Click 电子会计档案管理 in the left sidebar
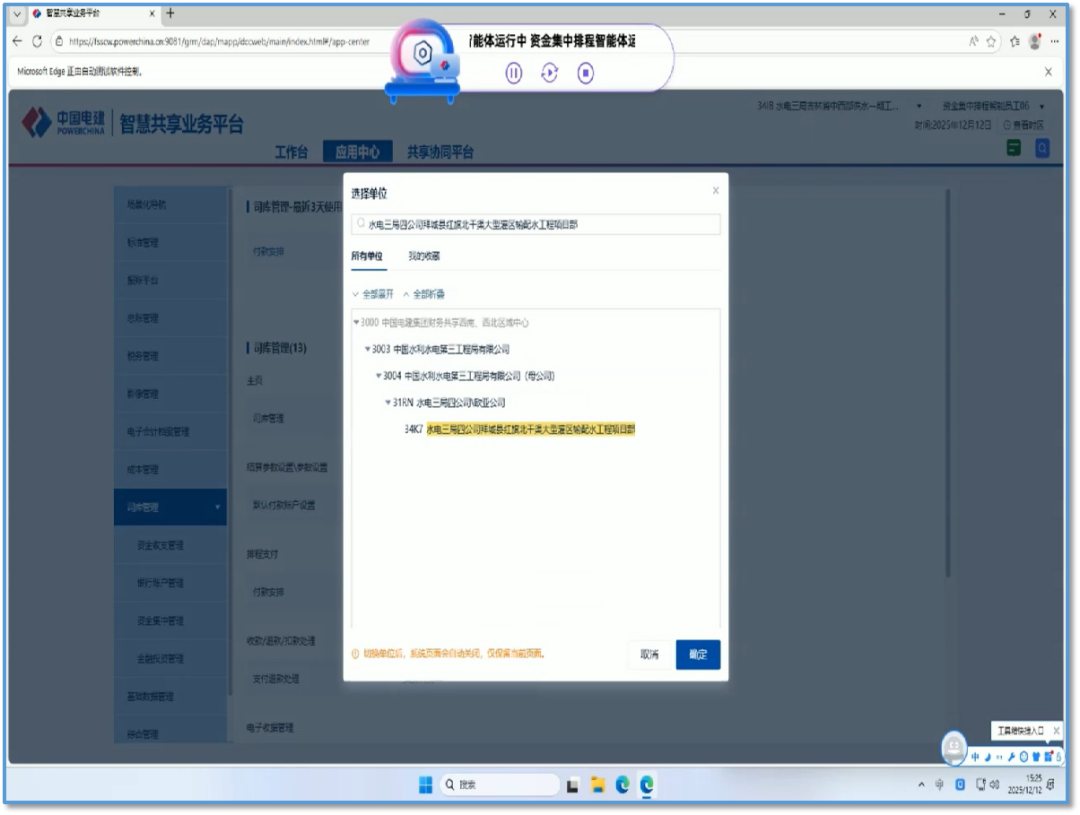This screenshot has height=815, width=1080. (158, 432)
